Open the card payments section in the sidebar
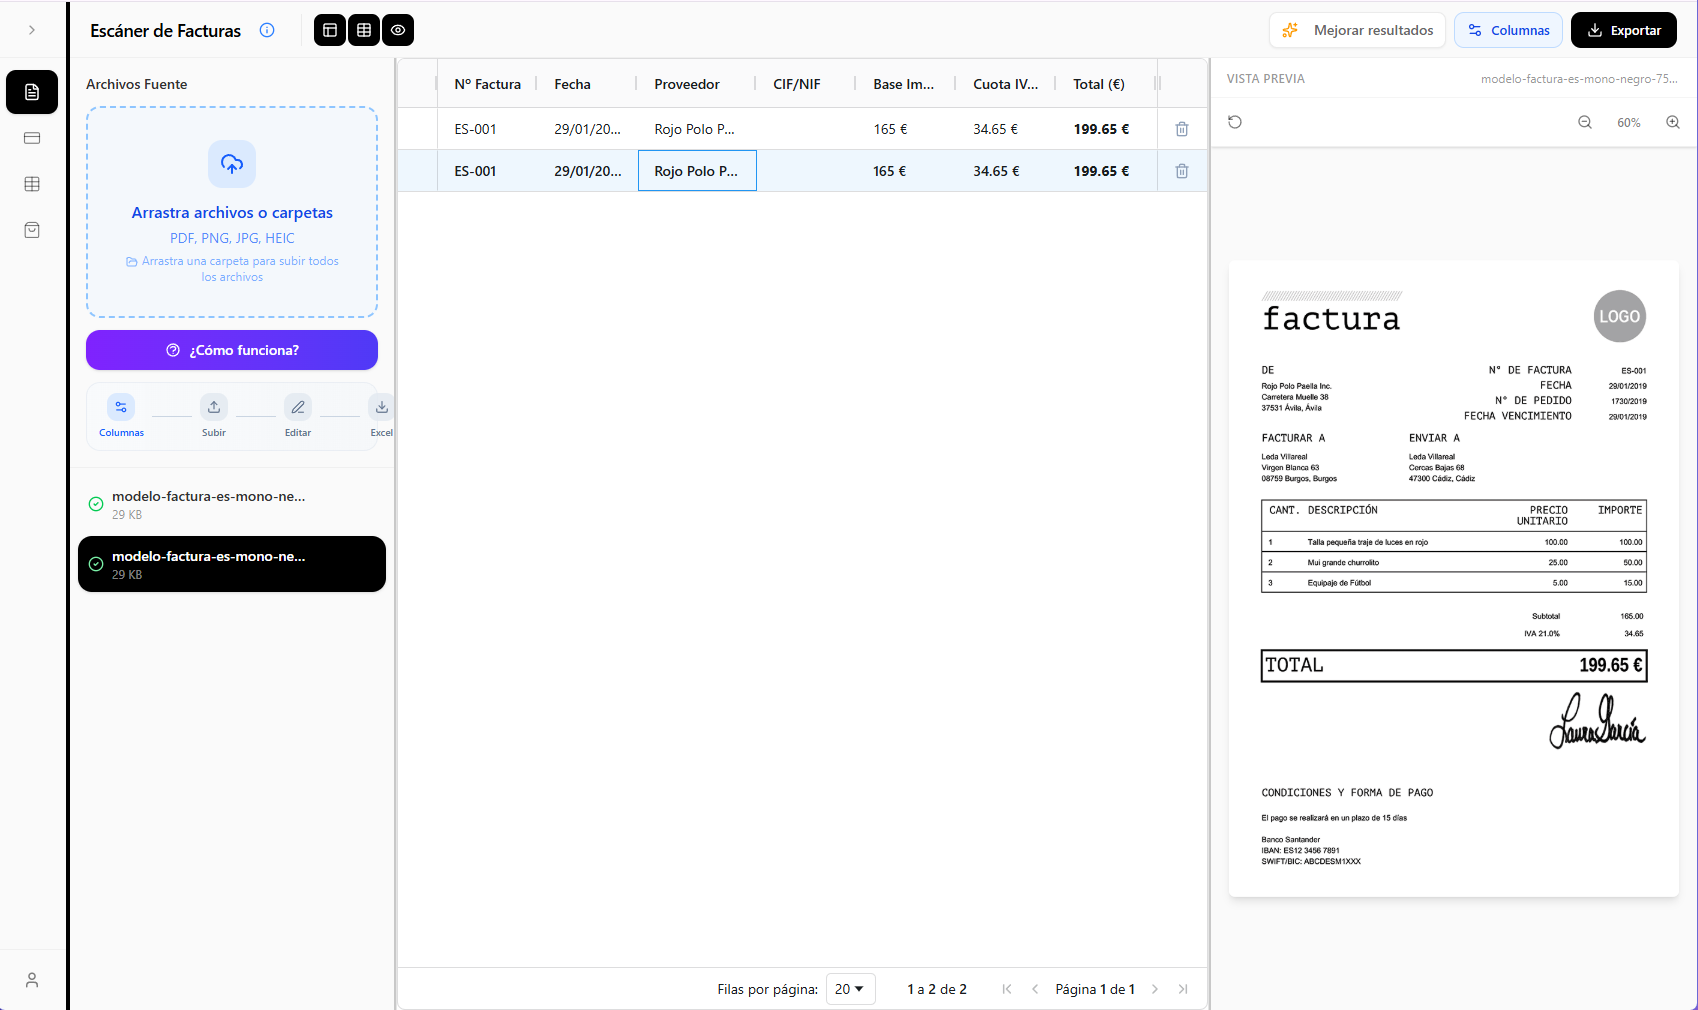The image size is (1698, 1010). pos(31,138)
